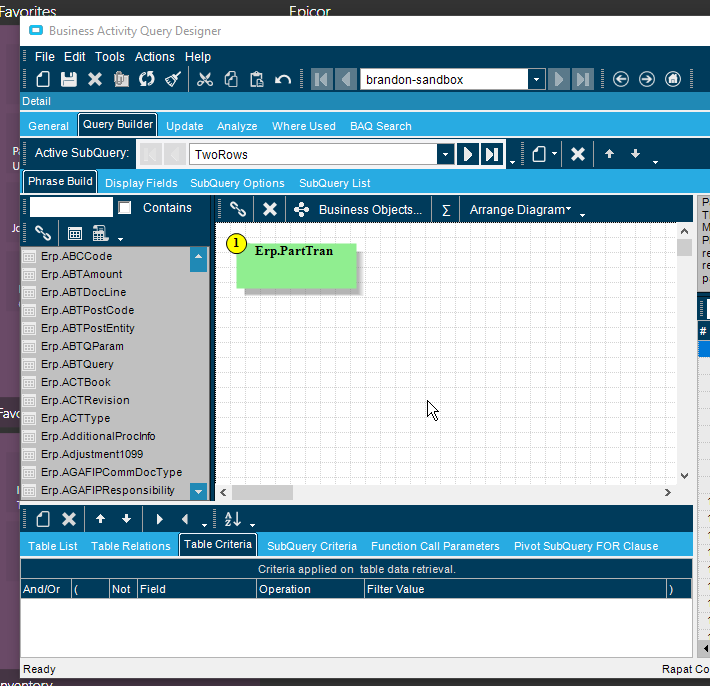710x686 pixels.
Task: Click the table search input field
Action: coord(71,207)
